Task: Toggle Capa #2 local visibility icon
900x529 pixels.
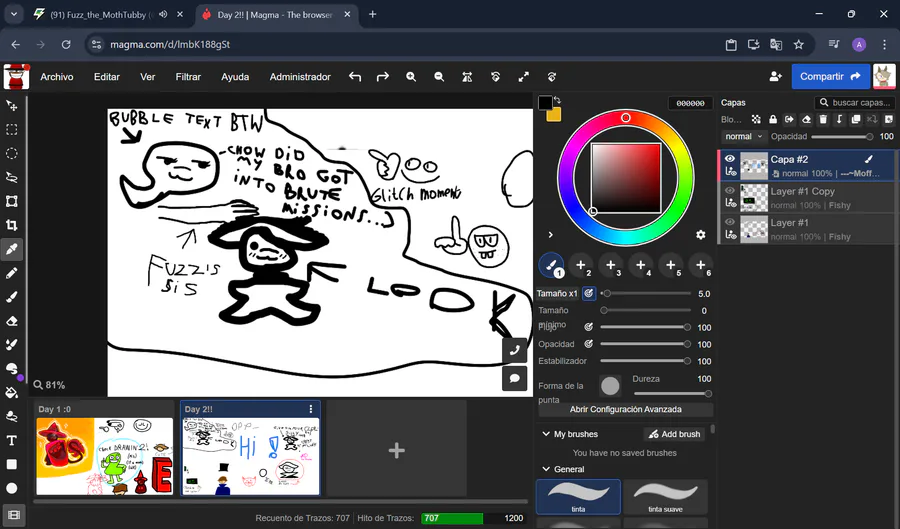Action: click(731, 171)
